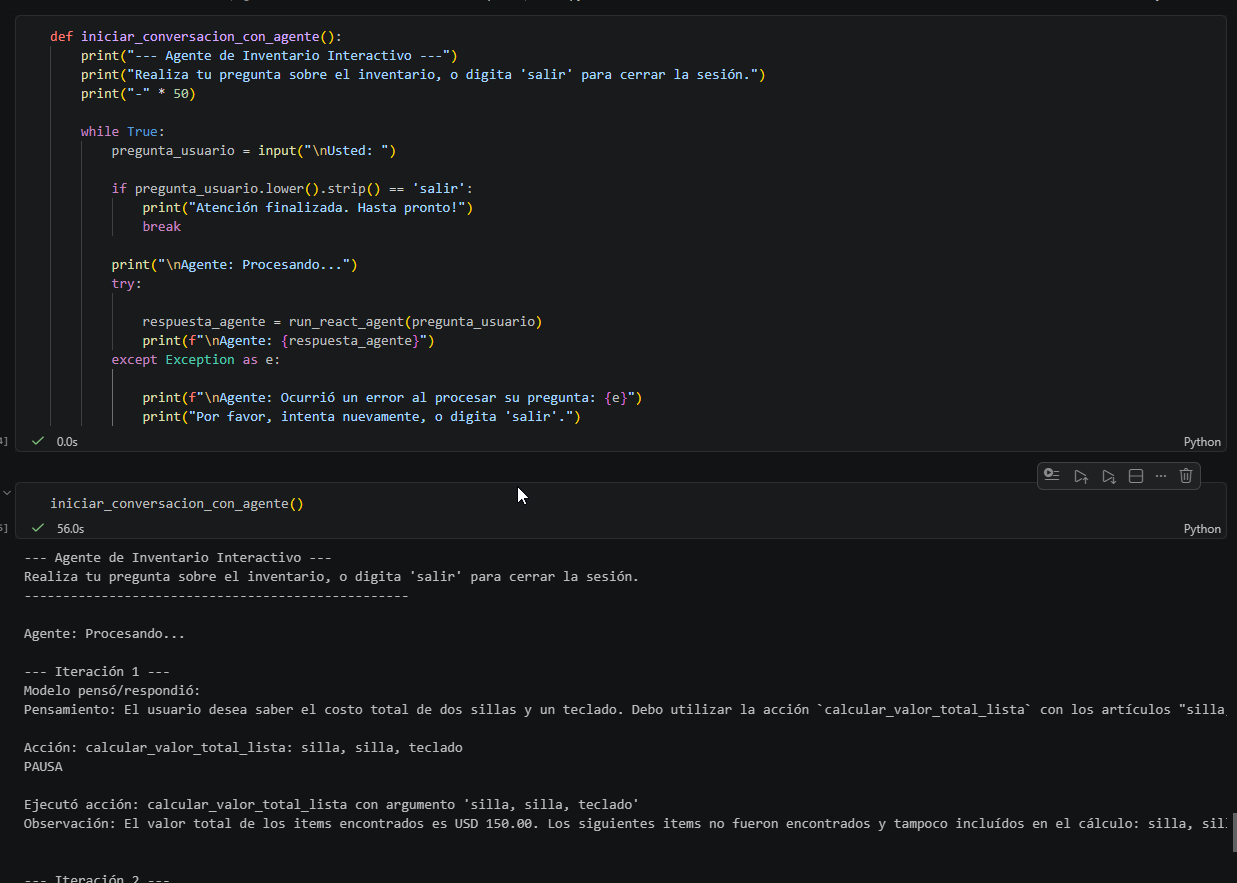Image resolution: width=1237 pixels, height=883 pixels.
Task: Click the green success checkmark beside 0.0s
Action: pyautogui.click(x=38, y=441)
